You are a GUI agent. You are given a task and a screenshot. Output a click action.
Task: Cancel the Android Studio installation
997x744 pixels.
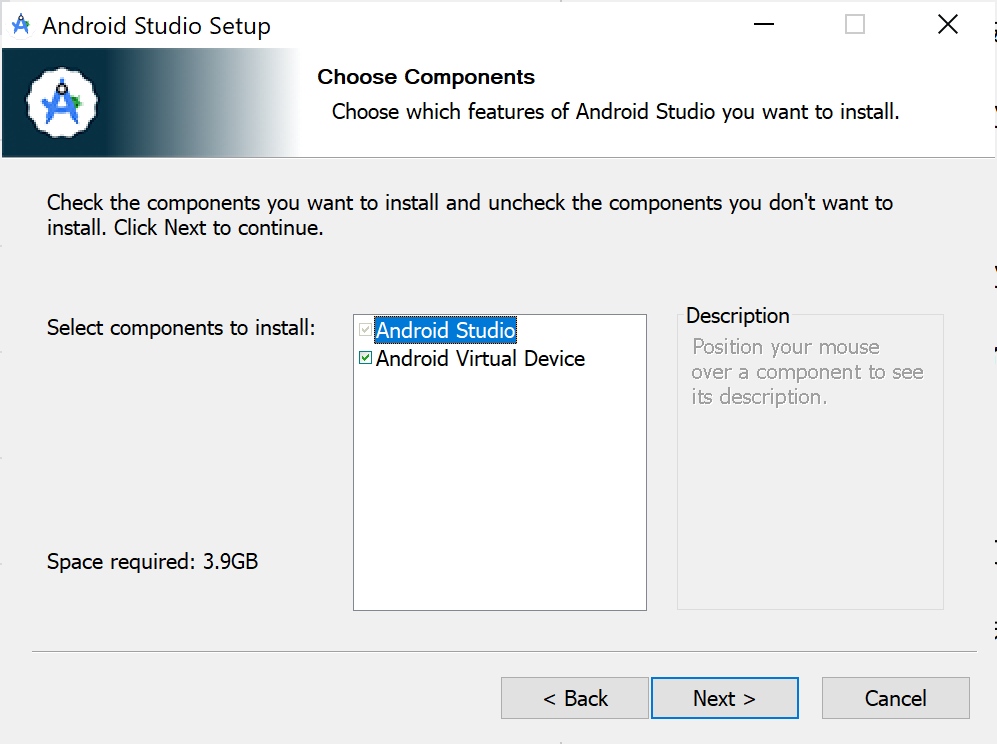(x=895, y=698)
